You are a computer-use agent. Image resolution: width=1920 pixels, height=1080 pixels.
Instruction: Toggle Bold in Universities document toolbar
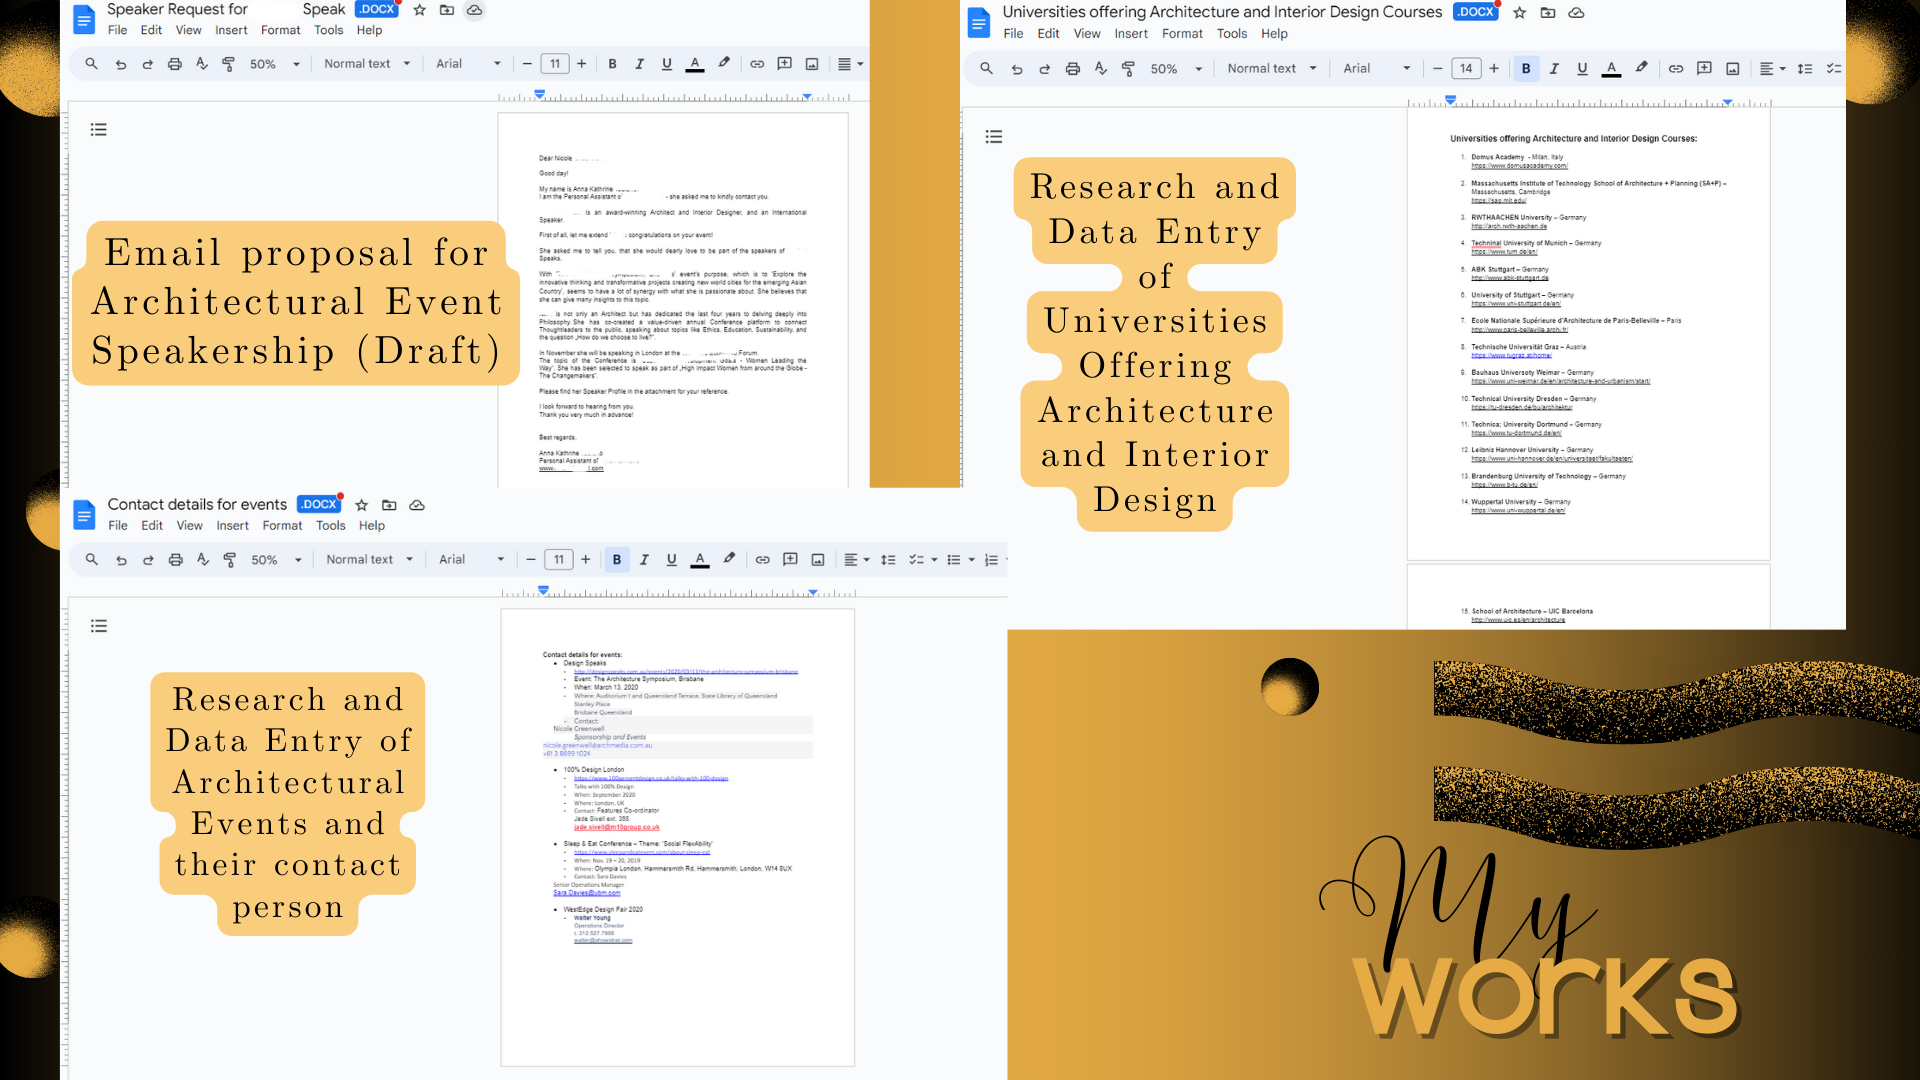pos(1526,69)
